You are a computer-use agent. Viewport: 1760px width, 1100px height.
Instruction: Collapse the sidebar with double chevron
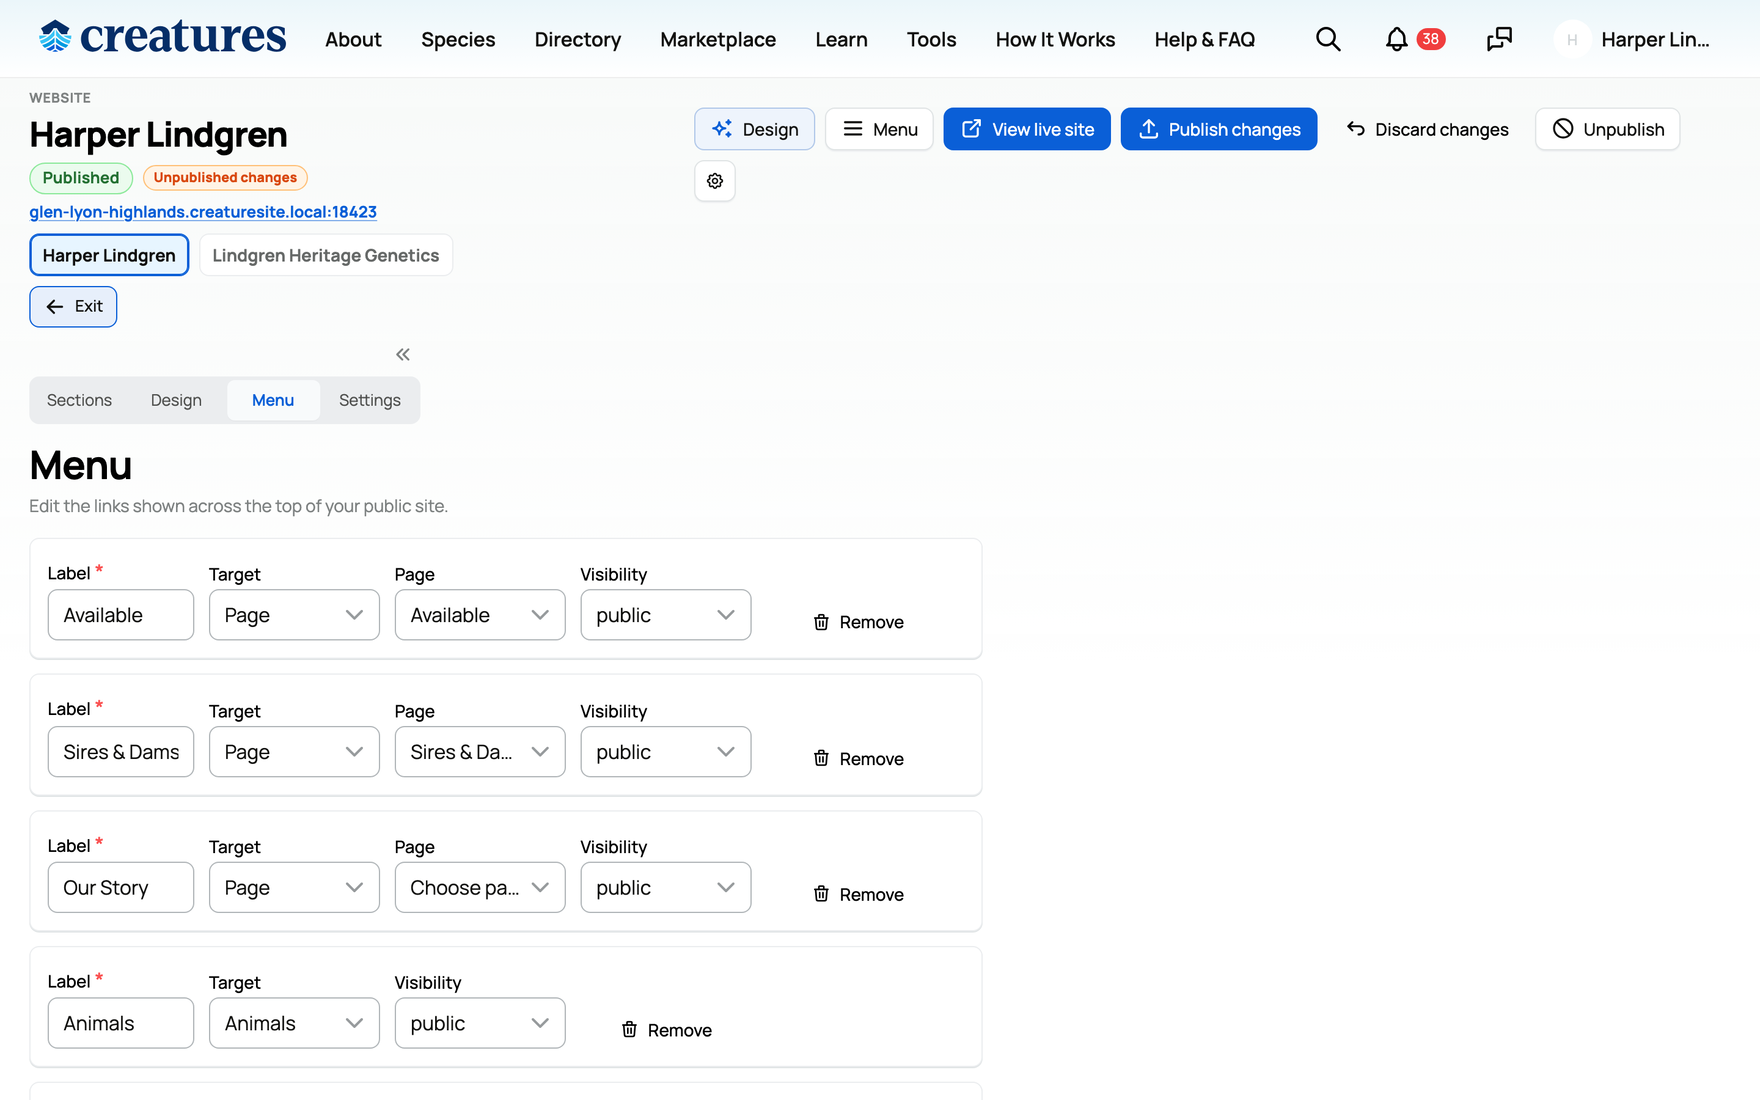pos(403,354)
